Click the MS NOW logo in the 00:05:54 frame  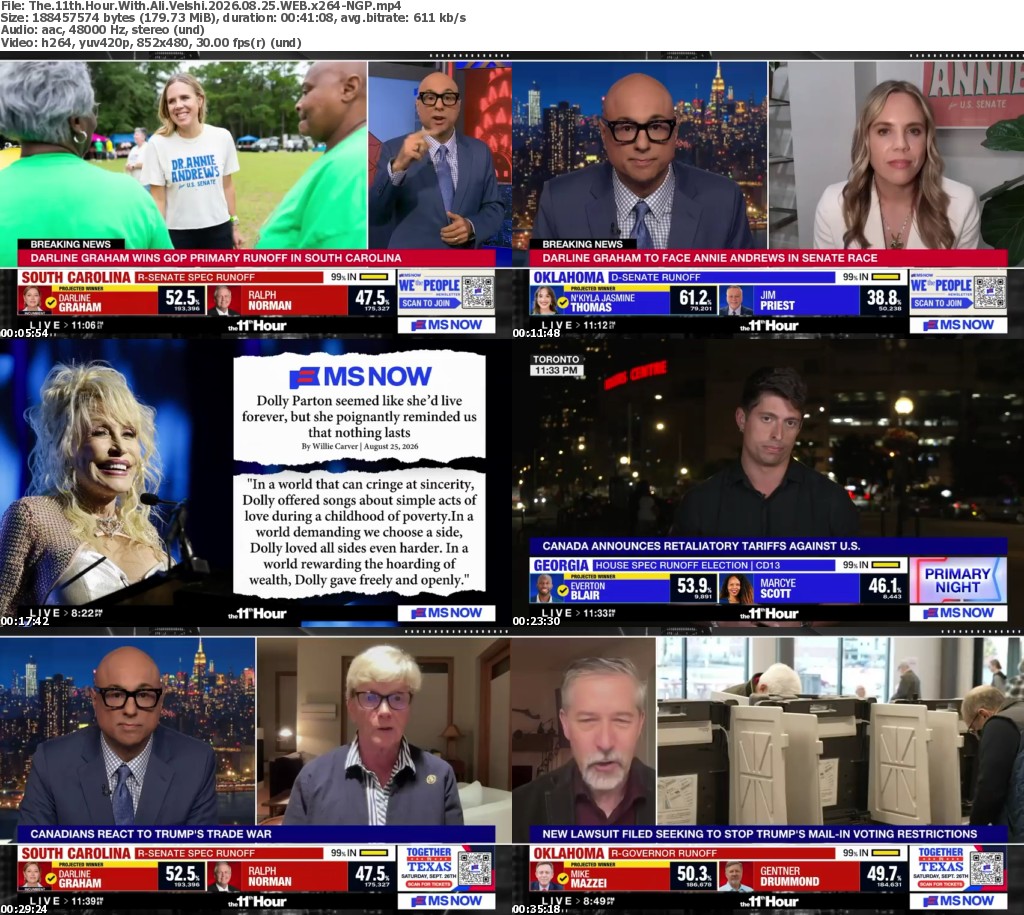[x=447, y=325]
